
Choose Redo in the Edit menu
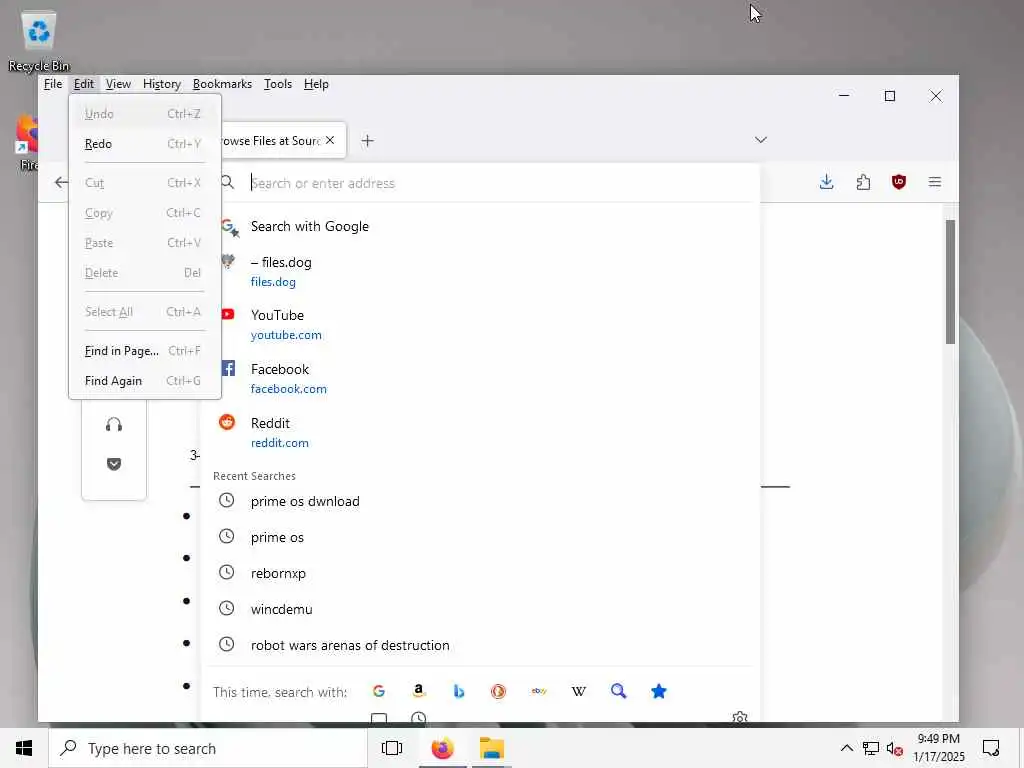(144, 144)
